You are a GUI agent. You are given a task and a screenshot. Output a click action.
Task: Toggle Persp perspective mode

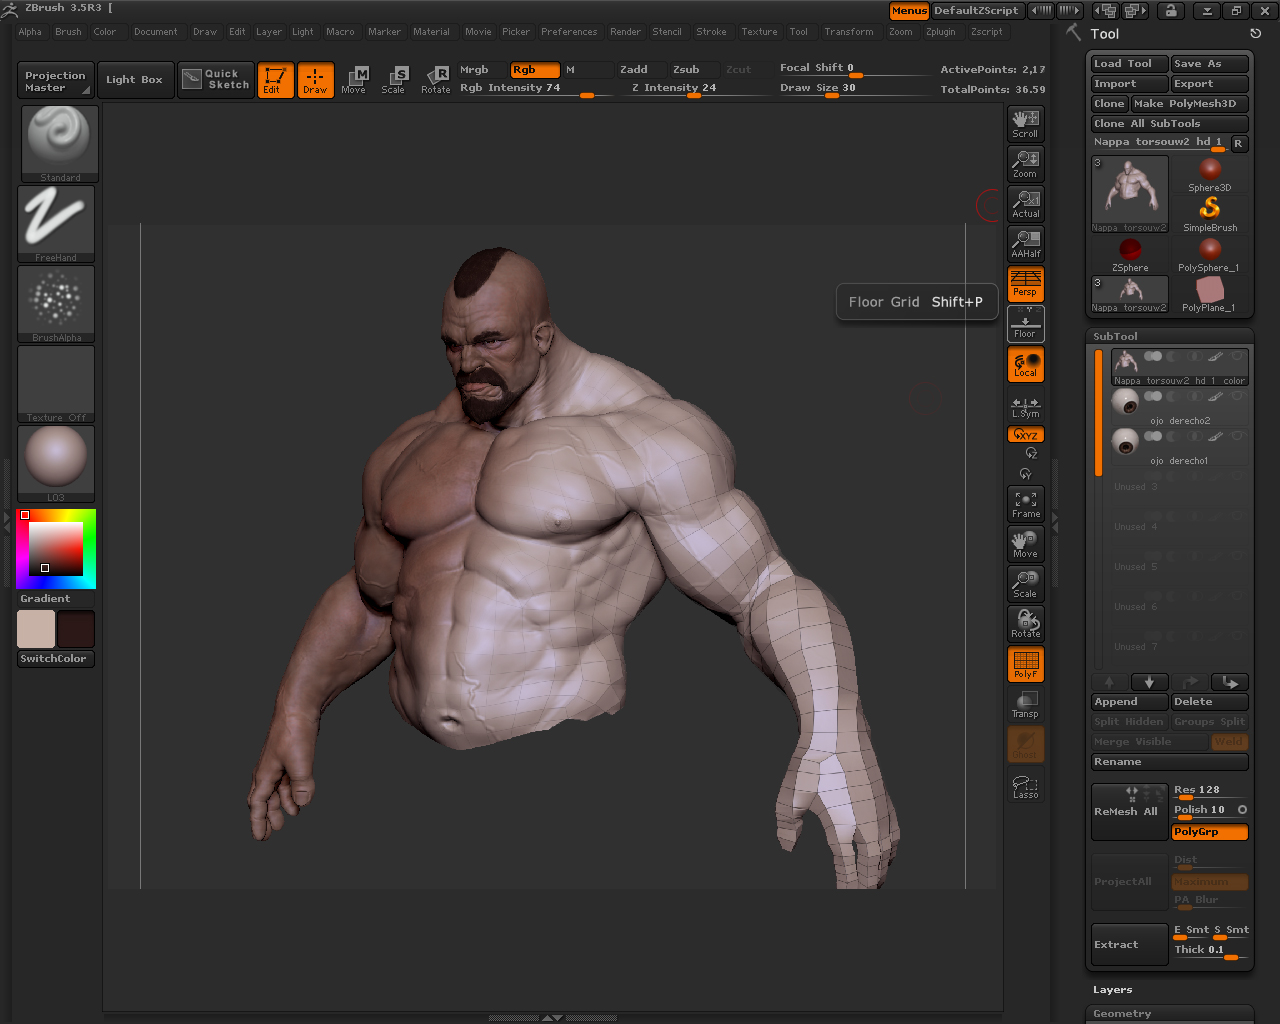coord(1026,284)
